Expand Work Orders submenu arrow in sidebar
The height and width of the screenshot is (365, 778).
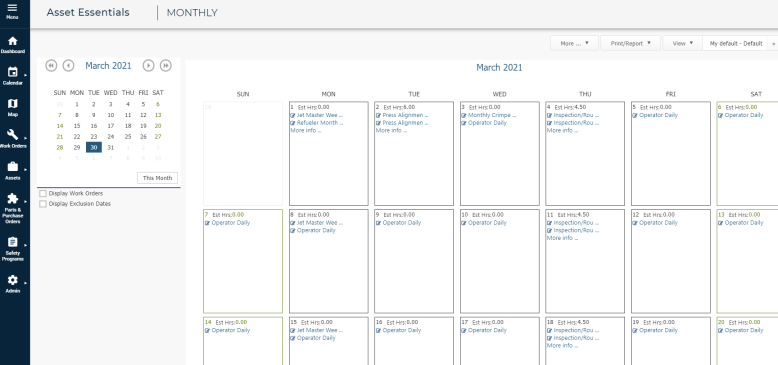pyautogui.click(x=25, y=137)
